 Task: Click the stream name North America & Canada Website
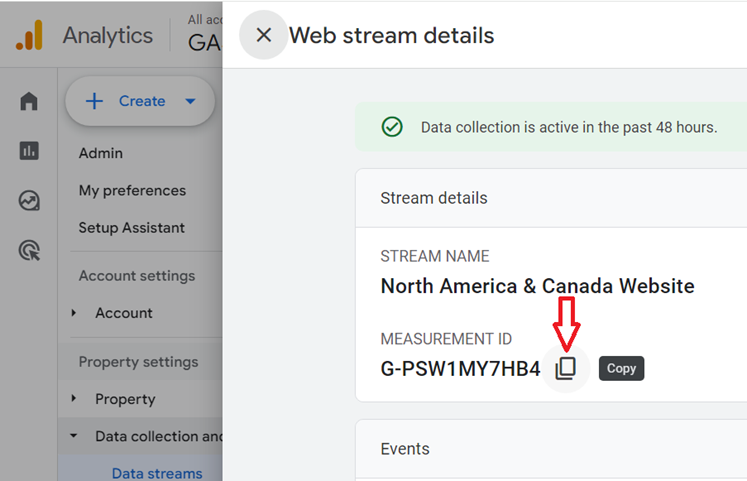click(537, 286)
